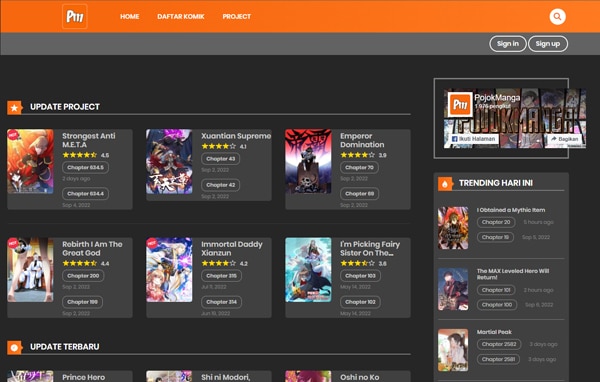Open Immortal Daddy Xianzun cover thumbnail
The width and height of the screenshot is (600, 382).
(169, 269)
